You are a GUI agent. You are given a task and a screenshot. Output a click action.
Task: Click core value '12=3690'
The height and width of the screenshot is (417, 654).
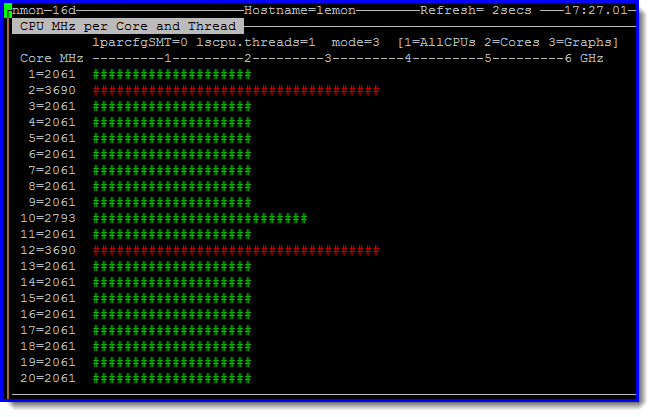(48, 250)
